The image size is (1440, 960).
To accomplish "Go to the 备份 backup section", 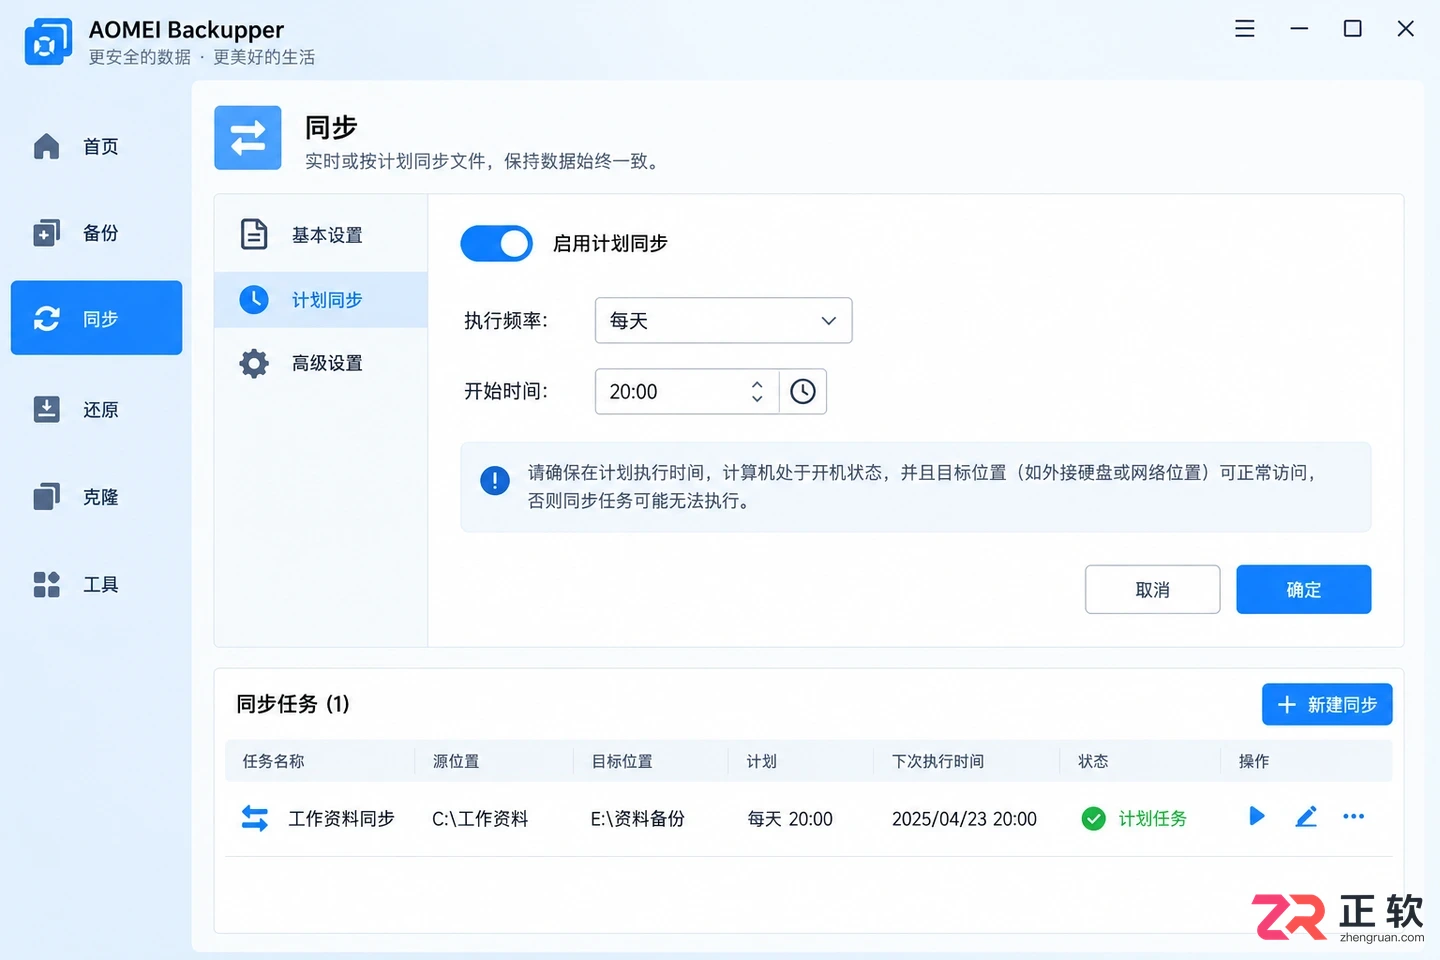I will pos(96,233).
